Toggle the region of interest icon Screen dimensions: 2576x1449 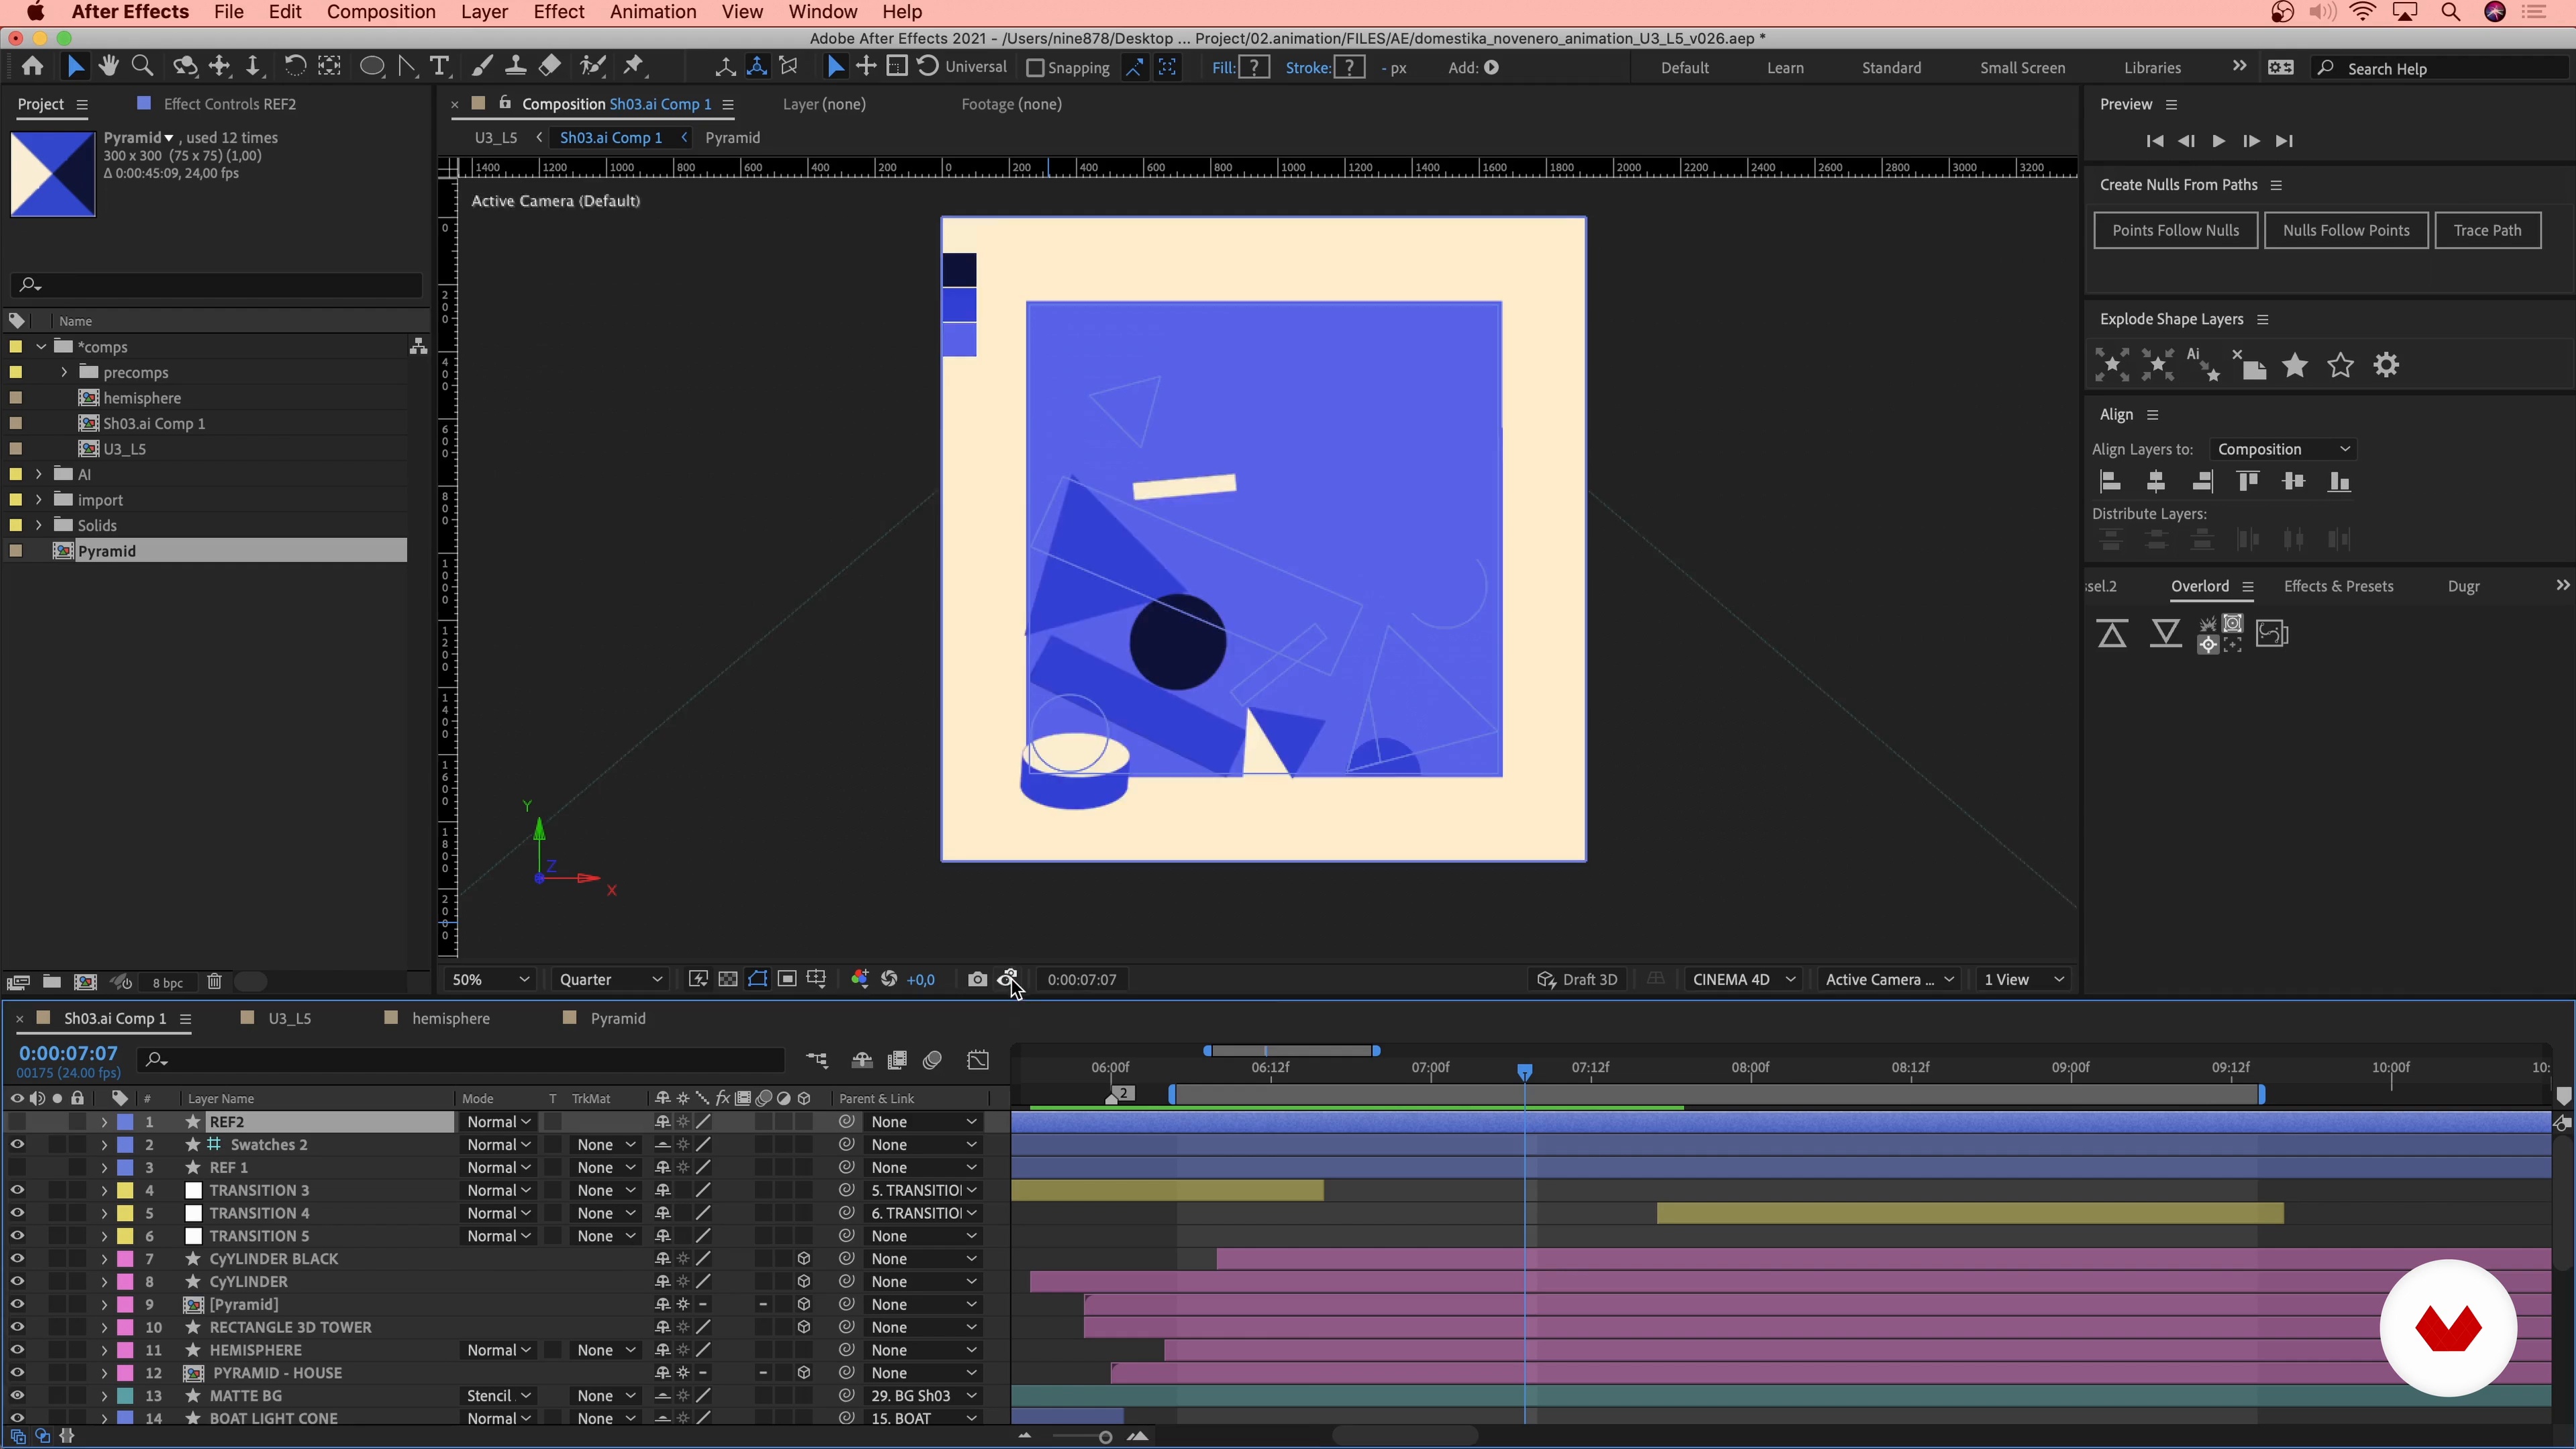coord(787,980)
